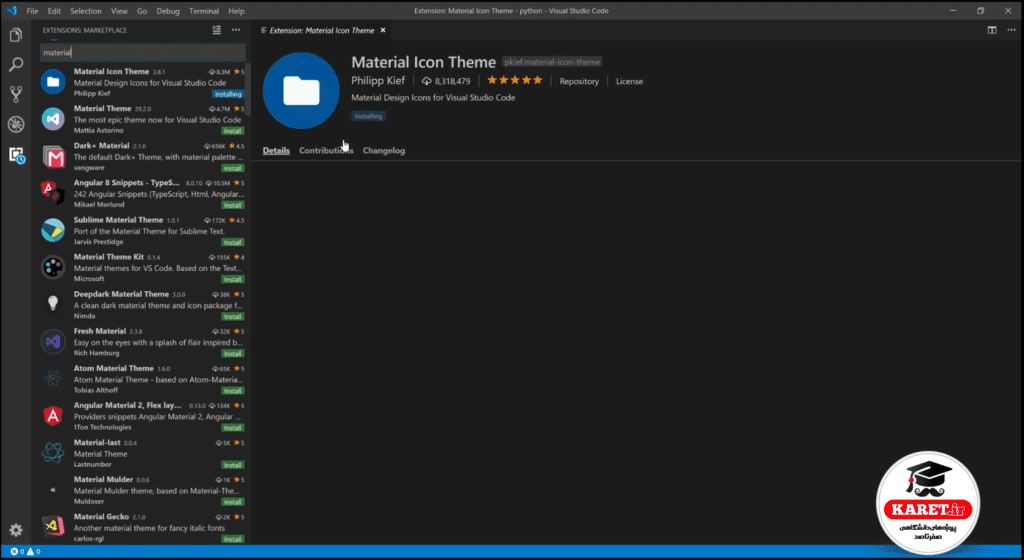Viewport: 1024px width, 560px height.
Task: Open the License link
Action: pyautogui.click(x=630, y=82)
